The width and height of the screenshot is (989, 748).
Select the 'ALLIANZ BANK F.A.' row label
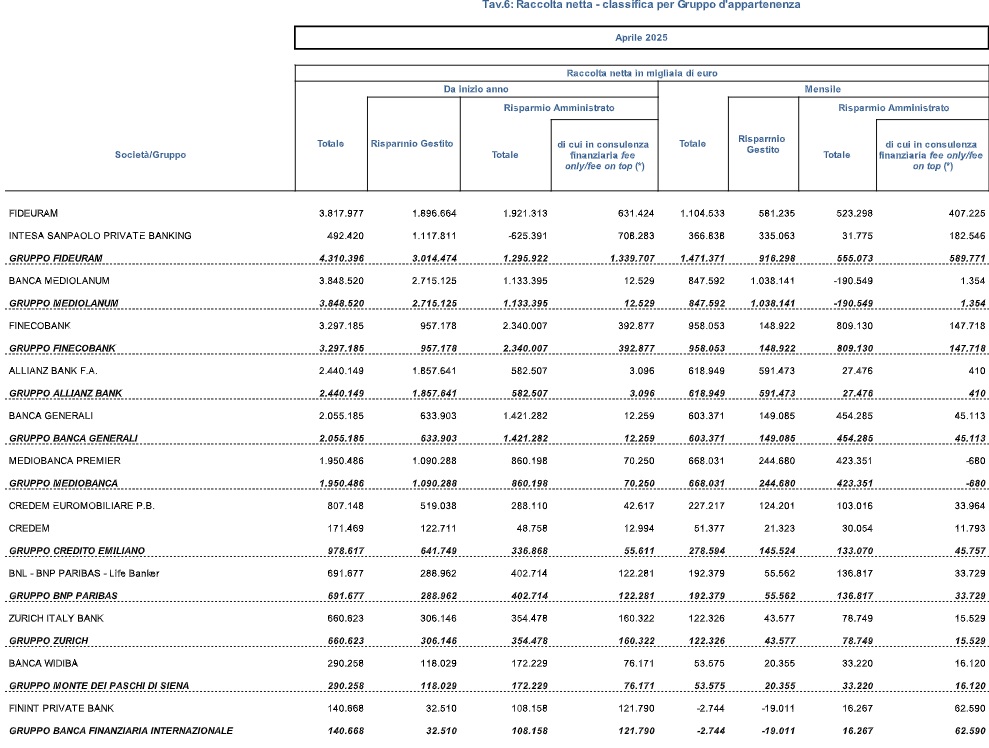coord(53,371)
